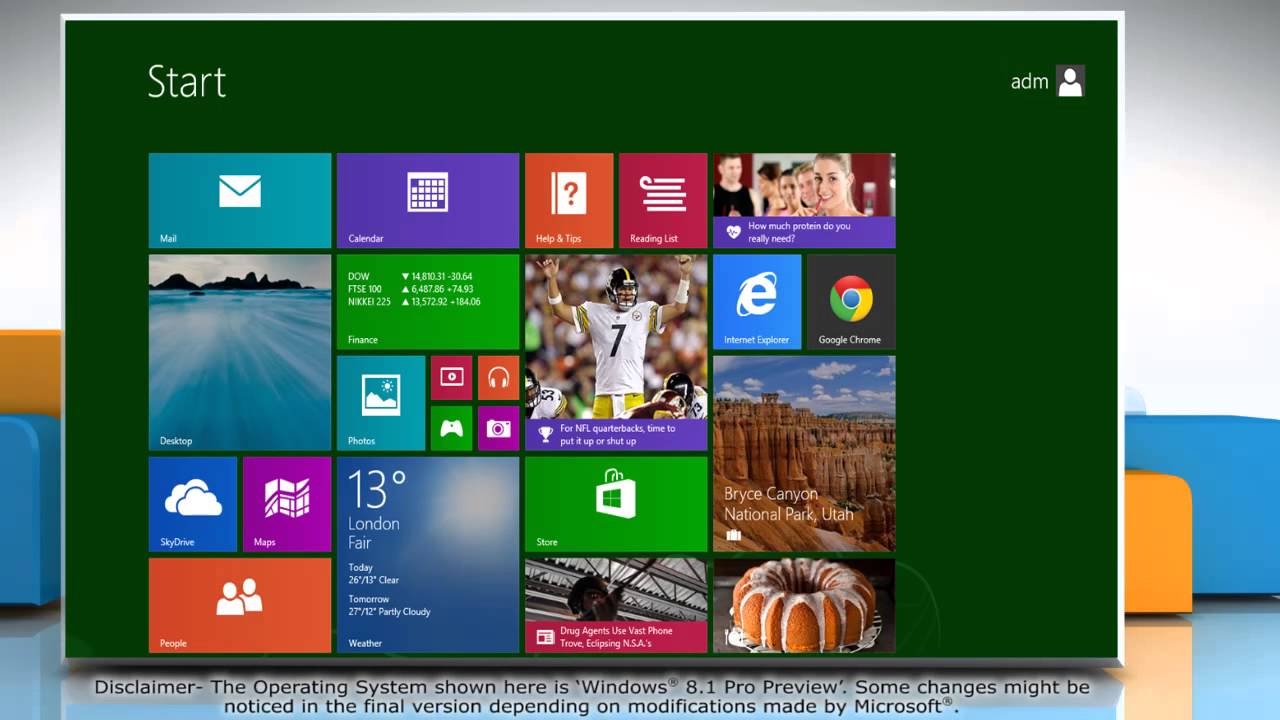Open the News tile about Drug Agents

[x=616, y=605]
